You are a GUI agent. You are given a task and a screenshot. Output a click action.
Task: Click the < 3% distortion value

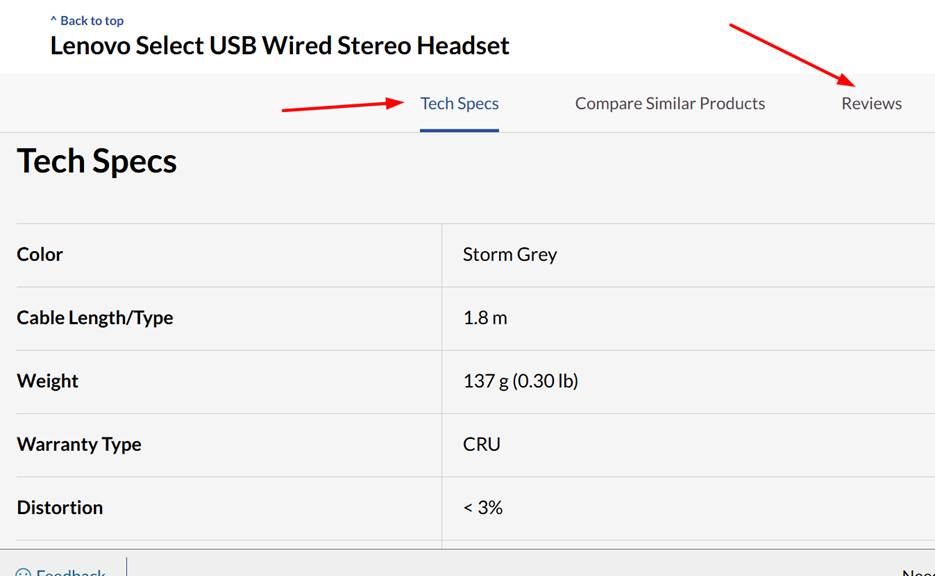pyautogui.click(x=482, y=507)
